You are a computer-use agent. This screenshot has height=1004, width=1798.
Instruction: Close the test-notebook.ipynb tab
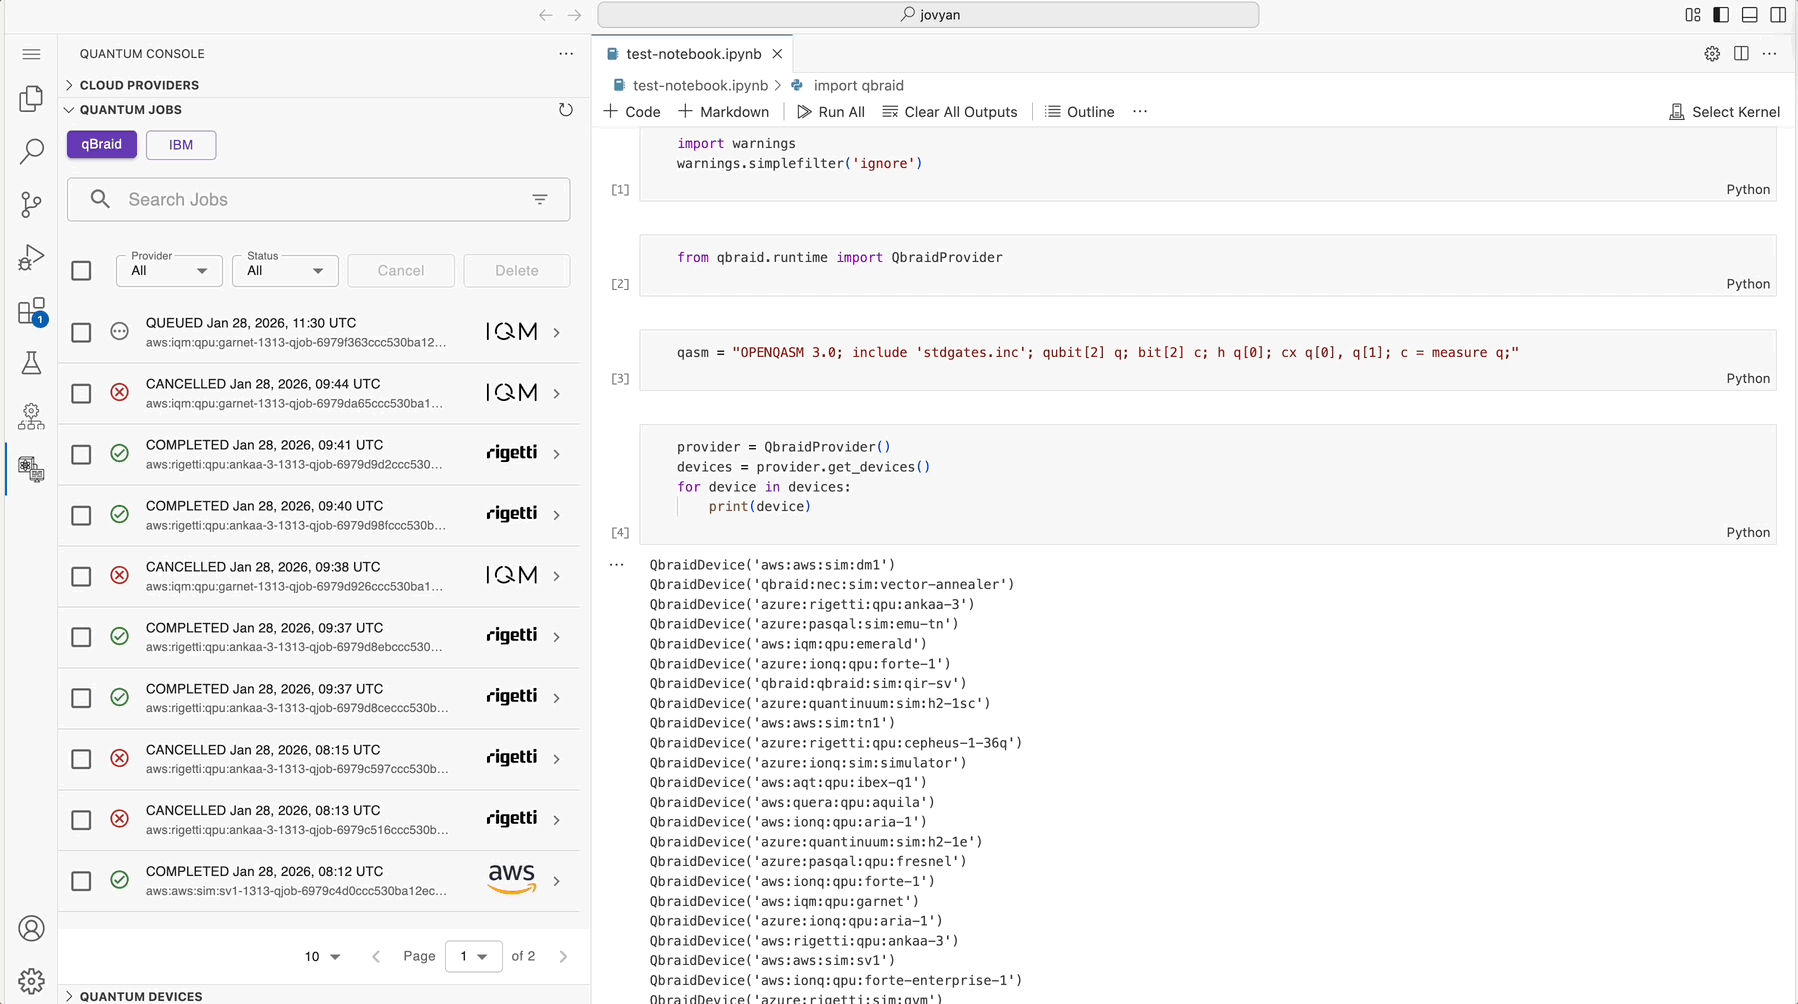pos(777,54)
